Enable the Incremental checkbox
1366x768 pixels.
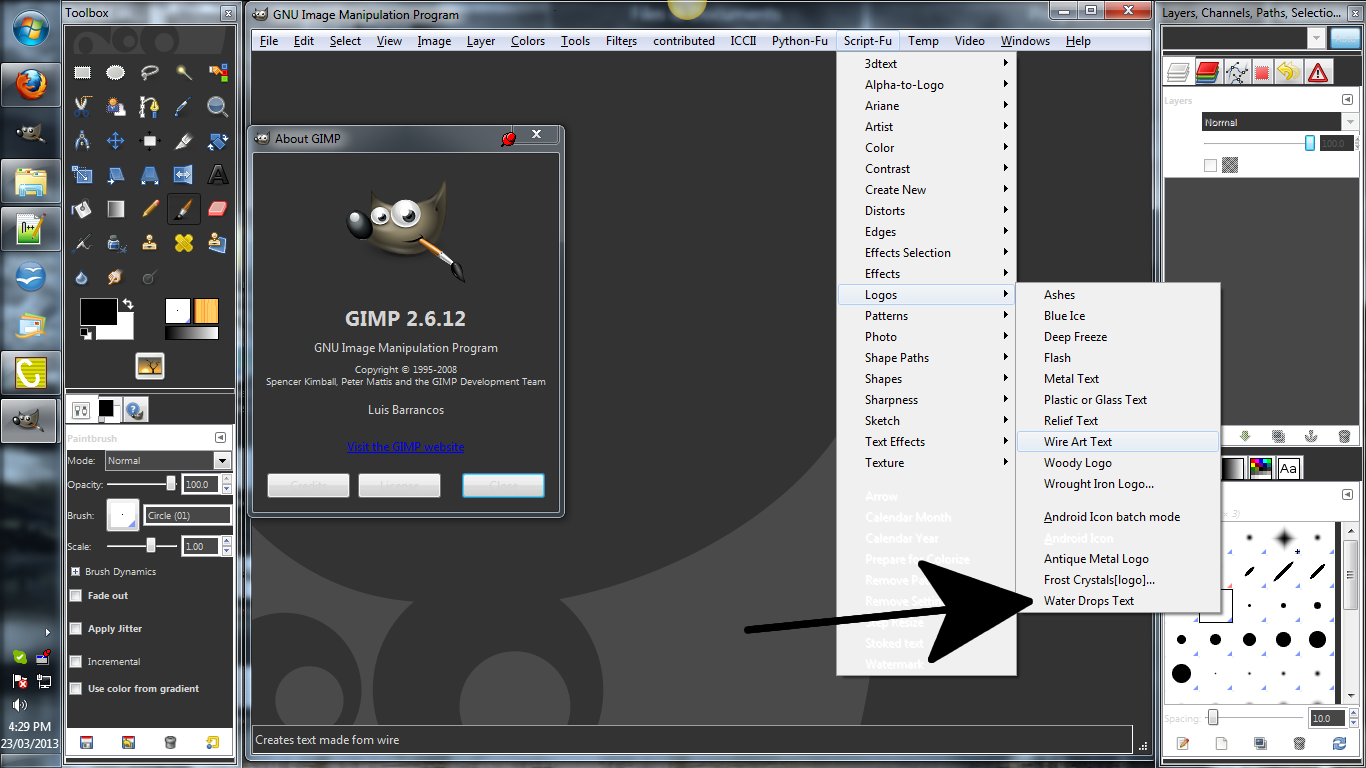[x=76, y=662]
